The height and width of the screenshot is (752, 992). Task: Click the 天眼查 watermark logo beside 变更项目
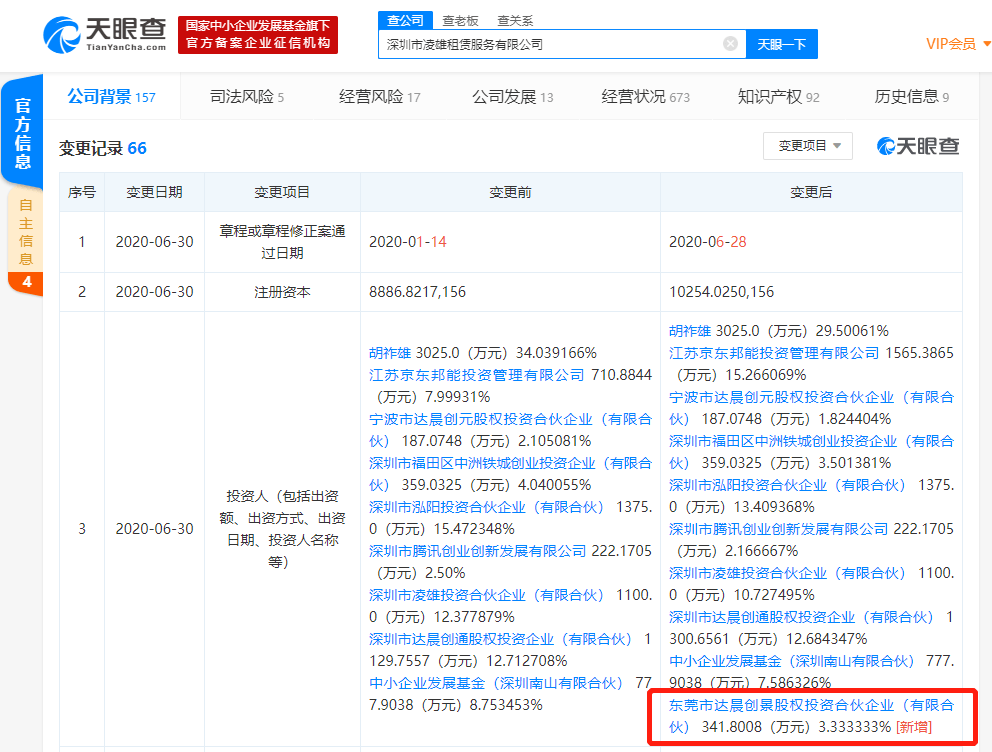coord(917,146)
